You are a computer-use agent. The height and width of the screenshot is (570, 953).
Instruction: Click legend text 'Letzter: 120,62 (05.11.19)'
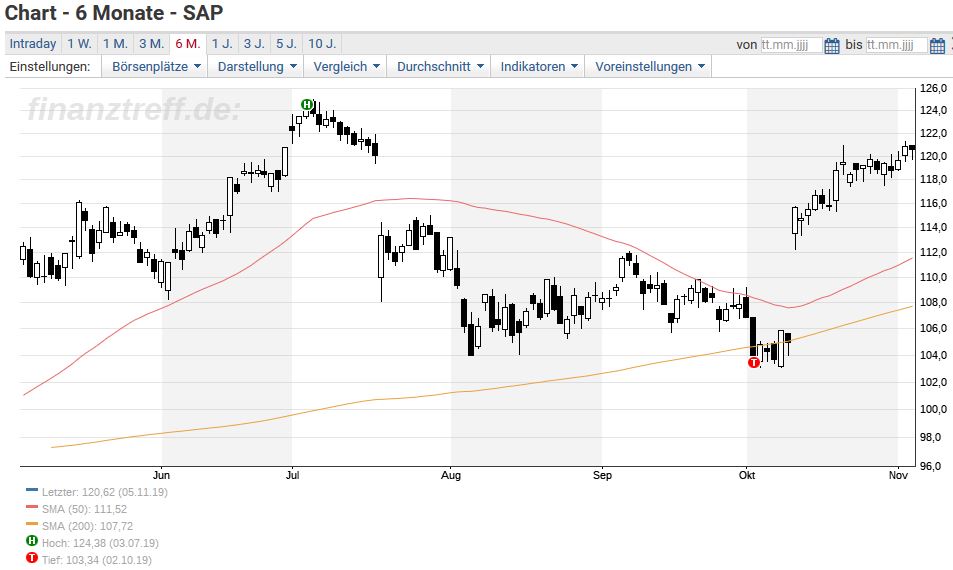[x=105, y=492]
